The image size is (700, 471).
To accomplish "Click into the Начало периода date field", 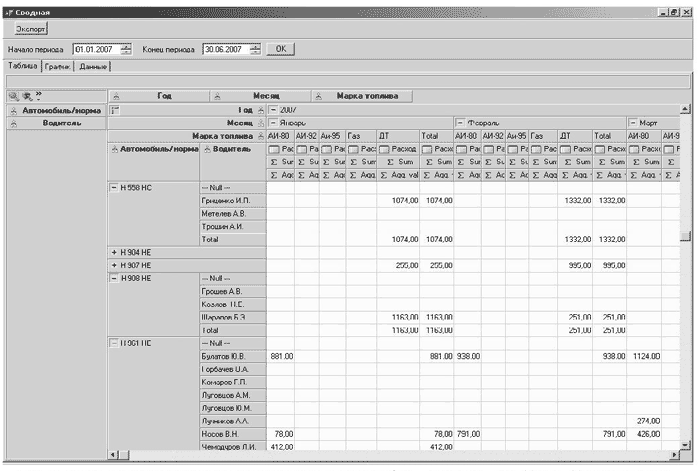I will [x=97, y=50].
